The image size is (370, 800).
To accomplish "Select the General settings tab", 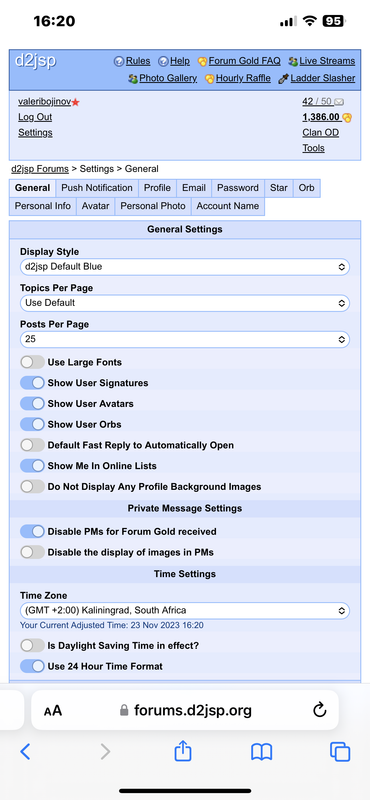I will tap(32, 188).
